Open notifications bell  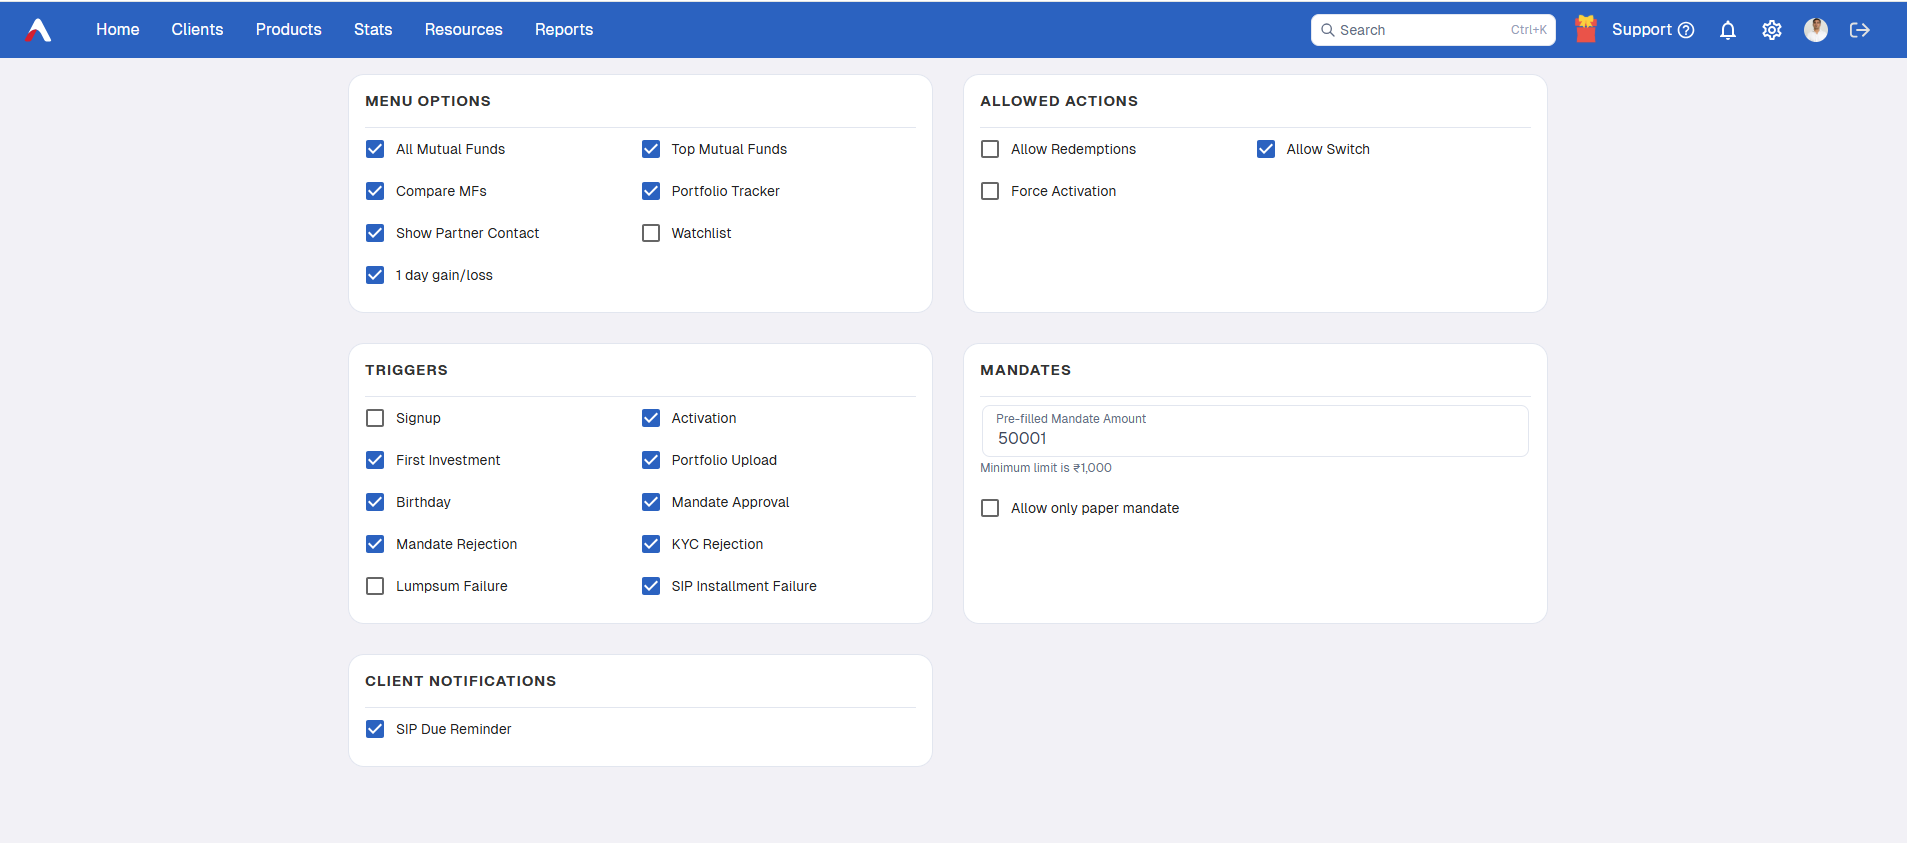coord(1728,30)
